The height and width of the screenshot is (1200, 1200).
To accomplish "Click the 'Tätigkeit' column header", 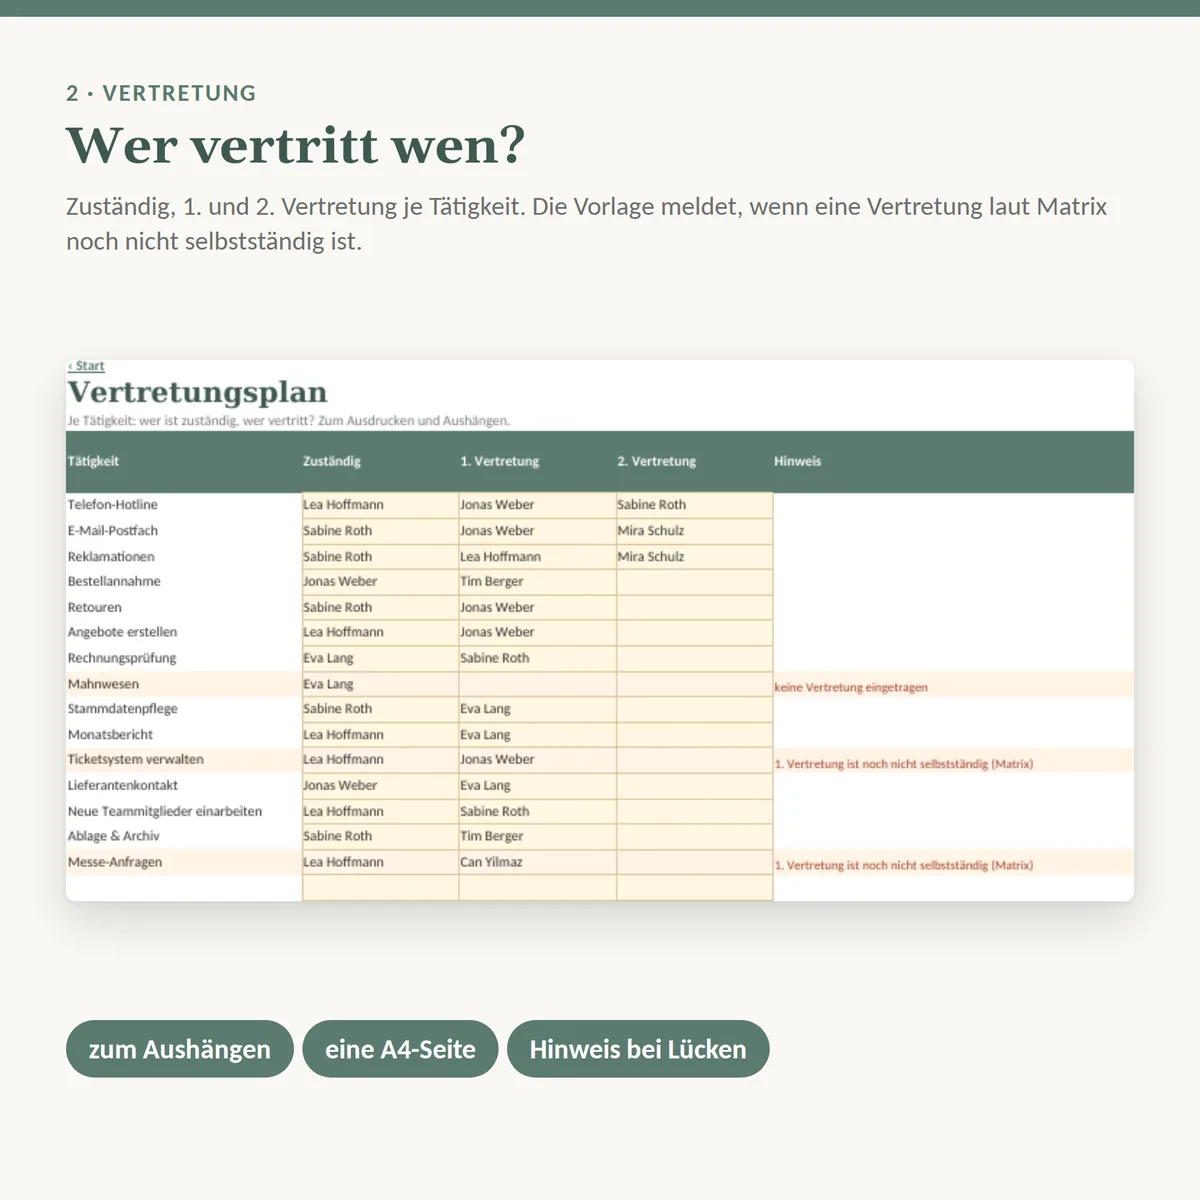I will tap(93, 461).
